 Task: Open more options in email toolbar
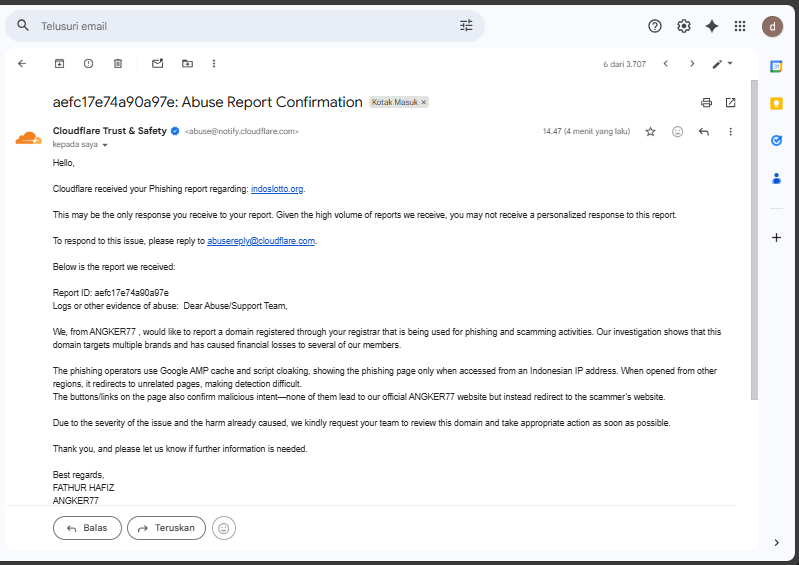click(214, 64)
